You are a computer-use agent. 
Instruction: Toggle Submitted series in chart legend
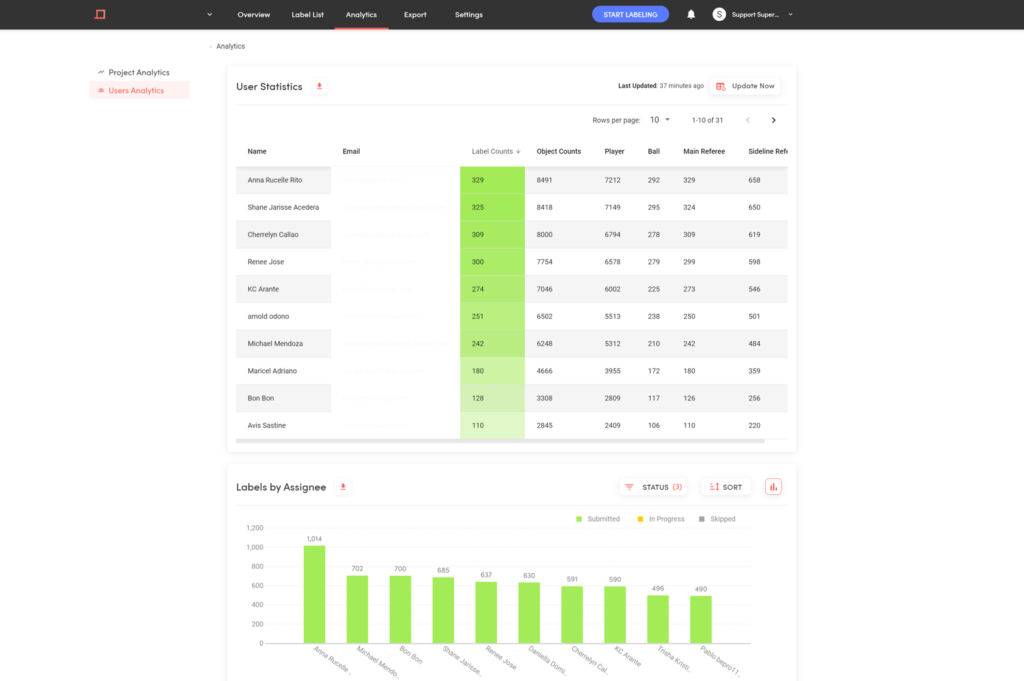click(598, 519)
